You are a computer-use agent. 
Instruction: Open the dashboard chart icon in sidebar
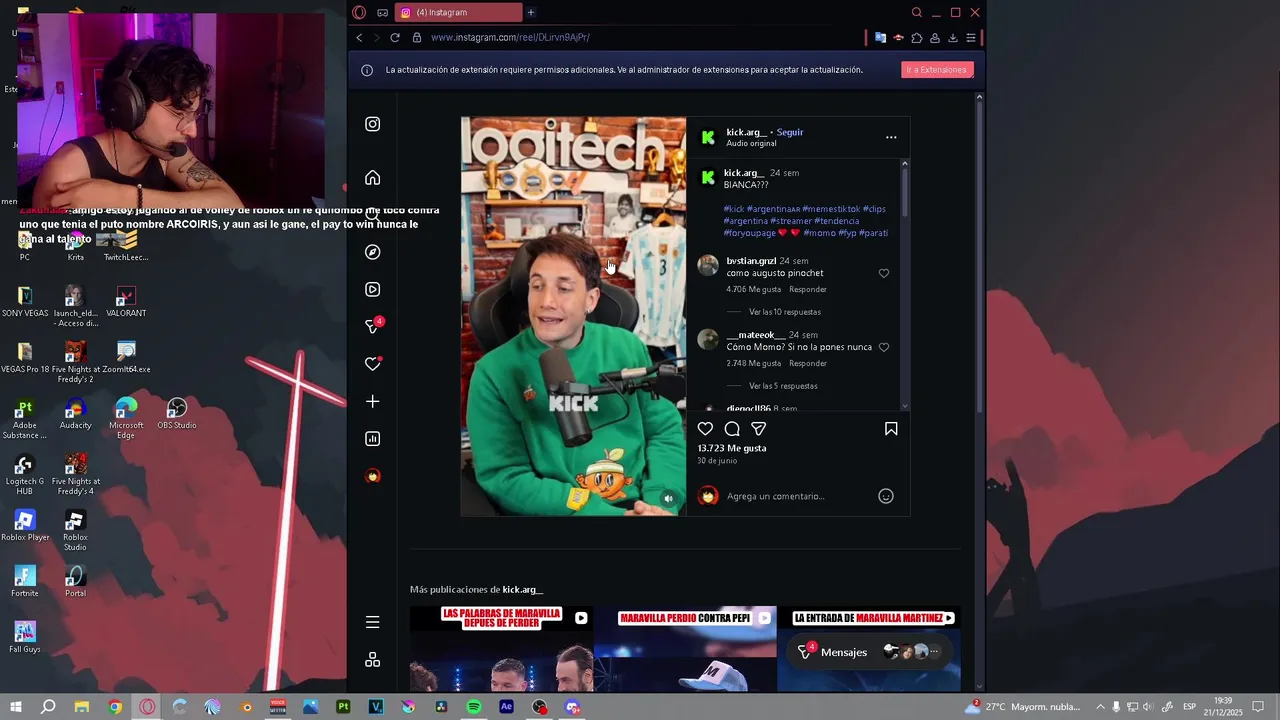tap(372, 439)
